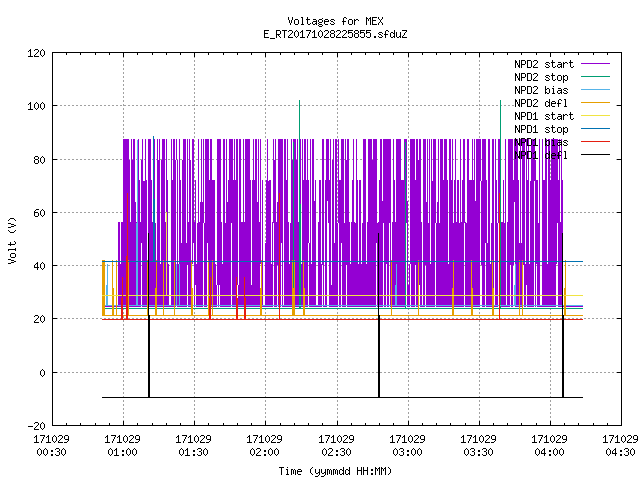
Task: Click the y-axis tick value 0
Action: click(x=42, y=373)
